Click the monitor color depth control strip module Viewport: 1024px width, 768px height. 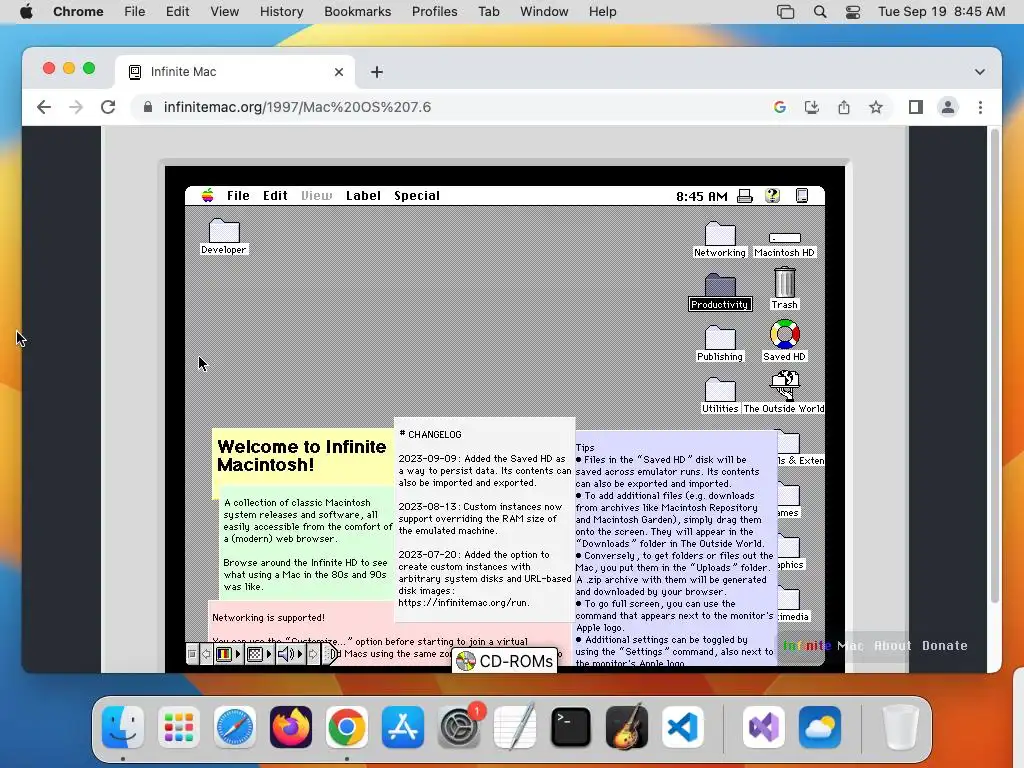(223, 654)
